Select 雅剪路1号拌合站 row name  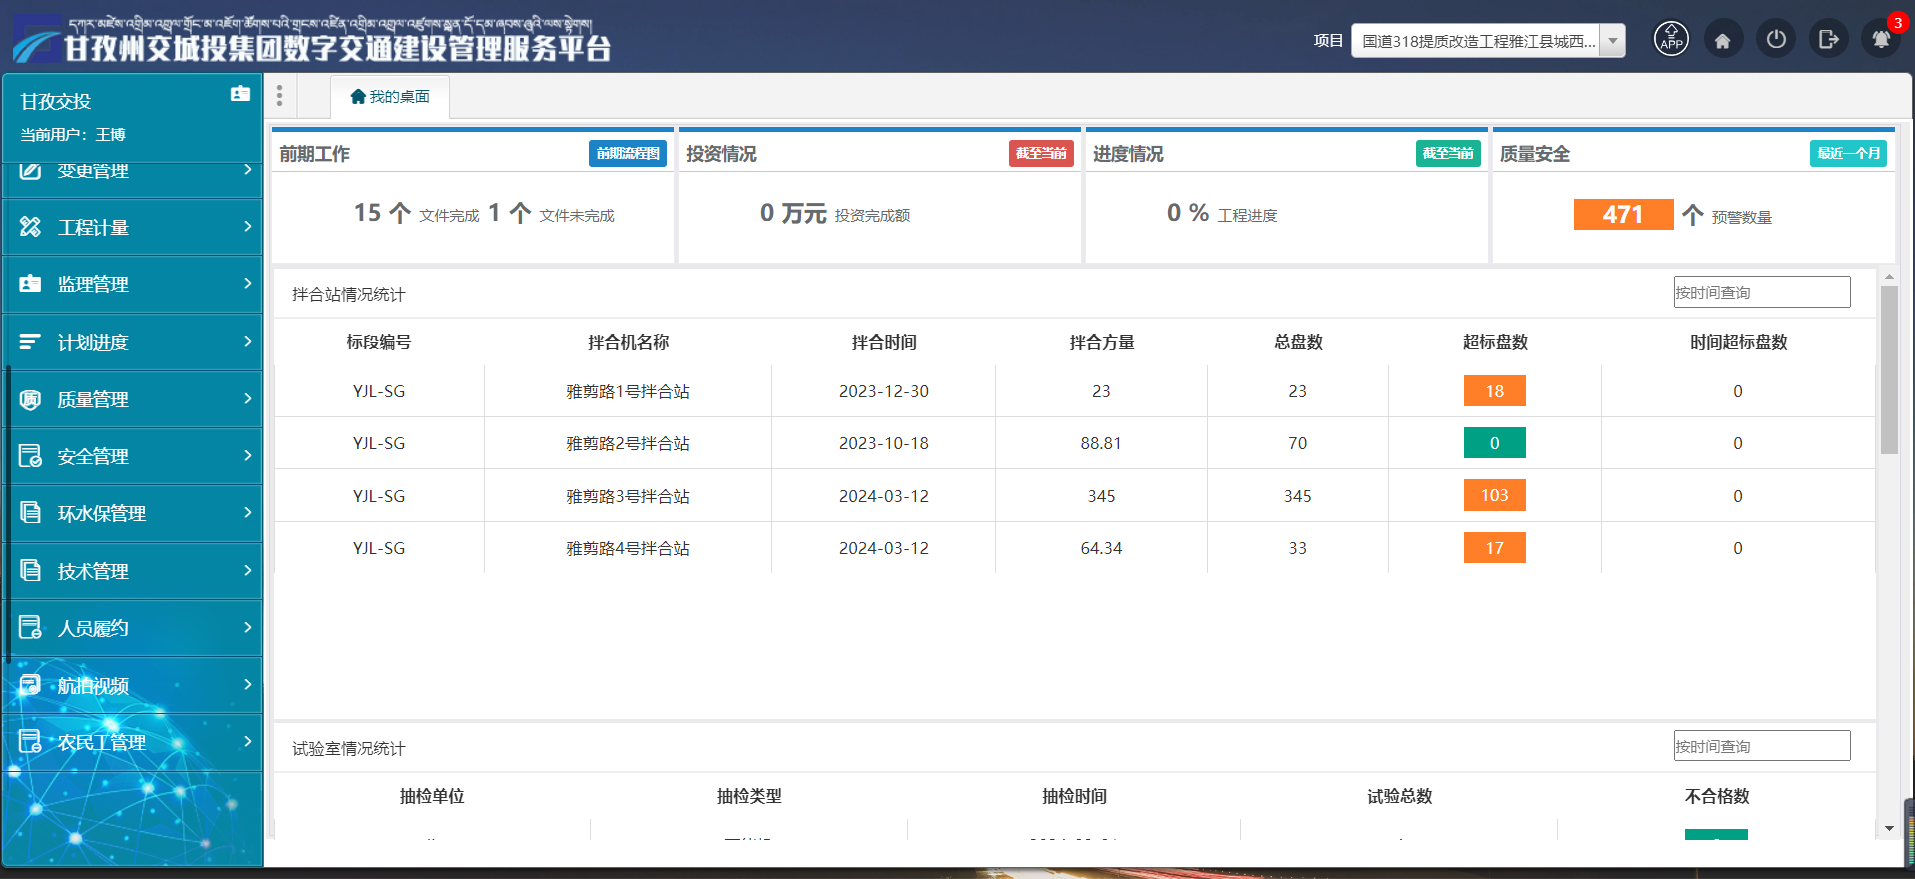pyautogui.click(x=628, y=391)
